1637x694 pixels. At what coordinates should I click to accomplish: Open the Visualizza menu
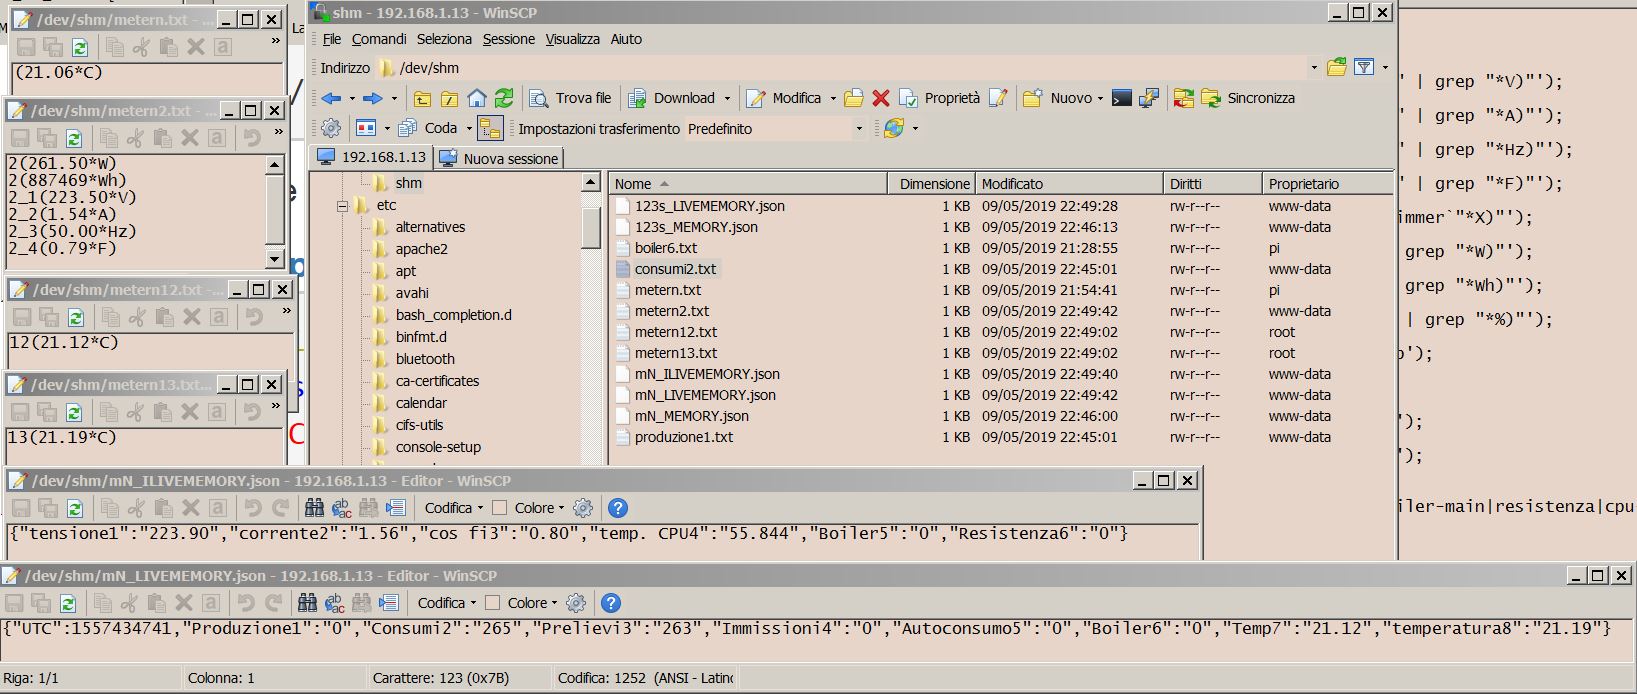(573, 39)
